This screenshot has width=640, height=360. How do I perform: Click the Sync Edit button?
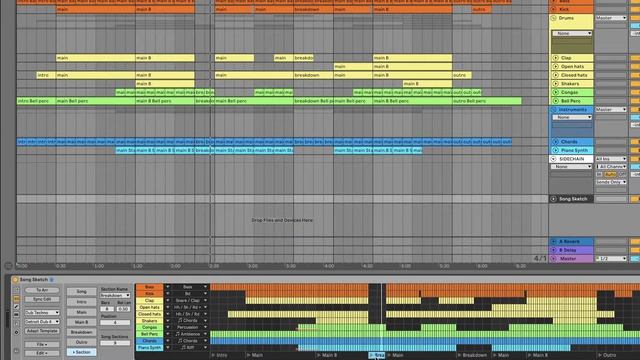42,299
